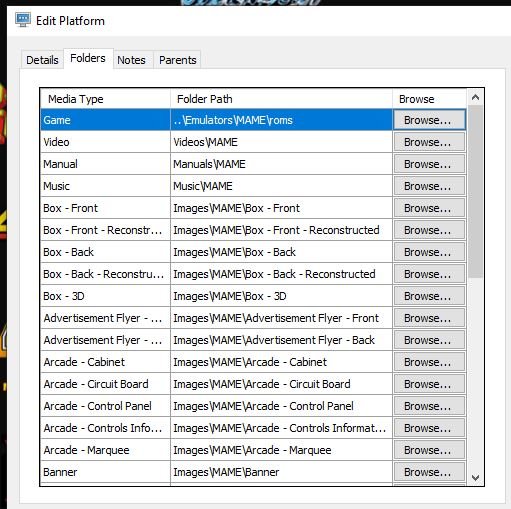Image resolution: width=511 pixels, height=509 pixels.
Task: Browse for the Video folder
Action: (429, 142)
